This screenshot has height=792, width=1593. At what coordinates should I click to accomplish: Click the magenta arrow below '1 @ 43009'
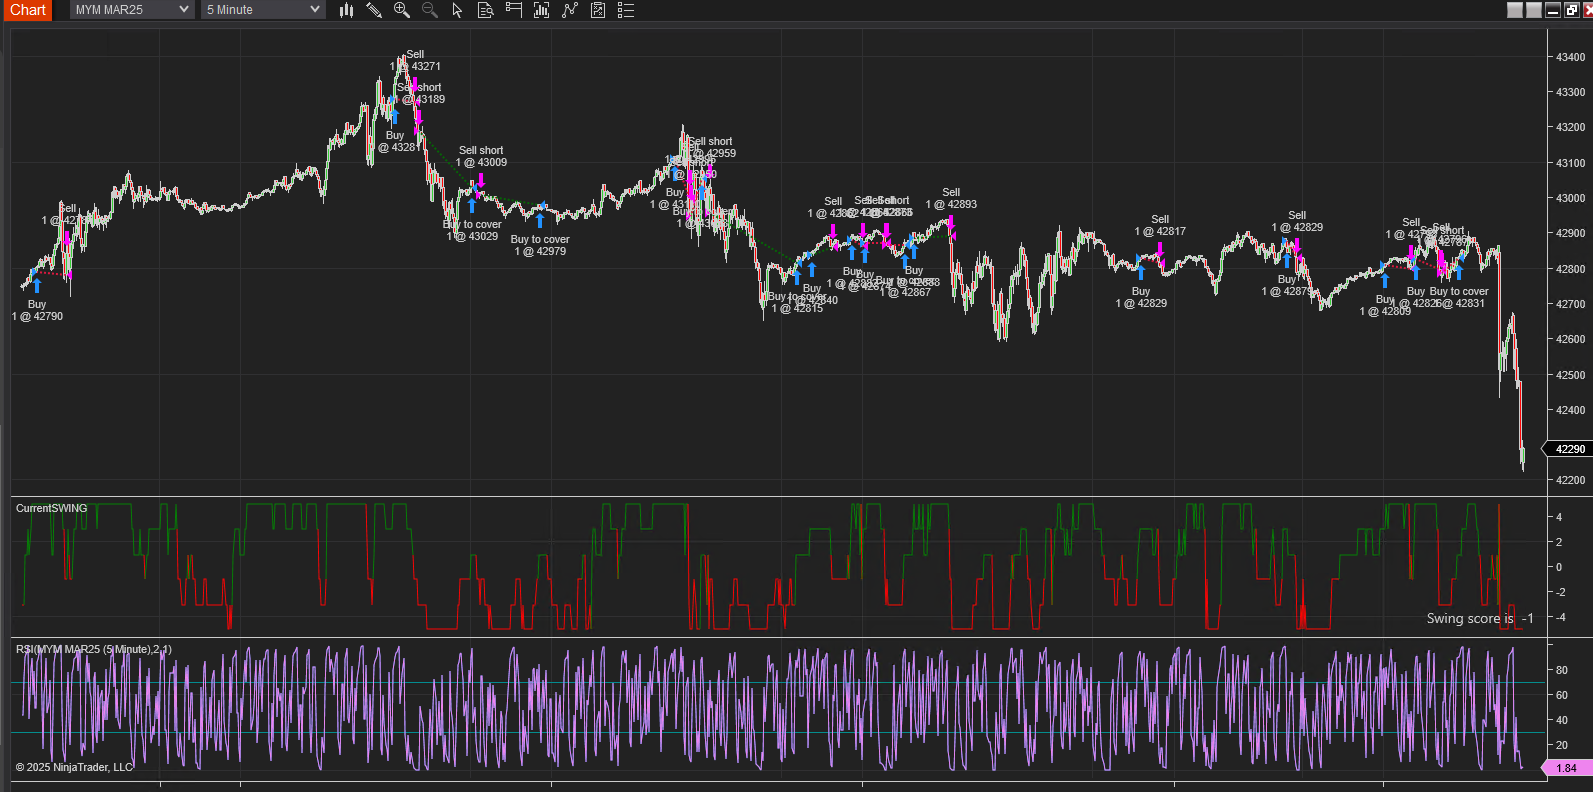click(x=481, y=180)
